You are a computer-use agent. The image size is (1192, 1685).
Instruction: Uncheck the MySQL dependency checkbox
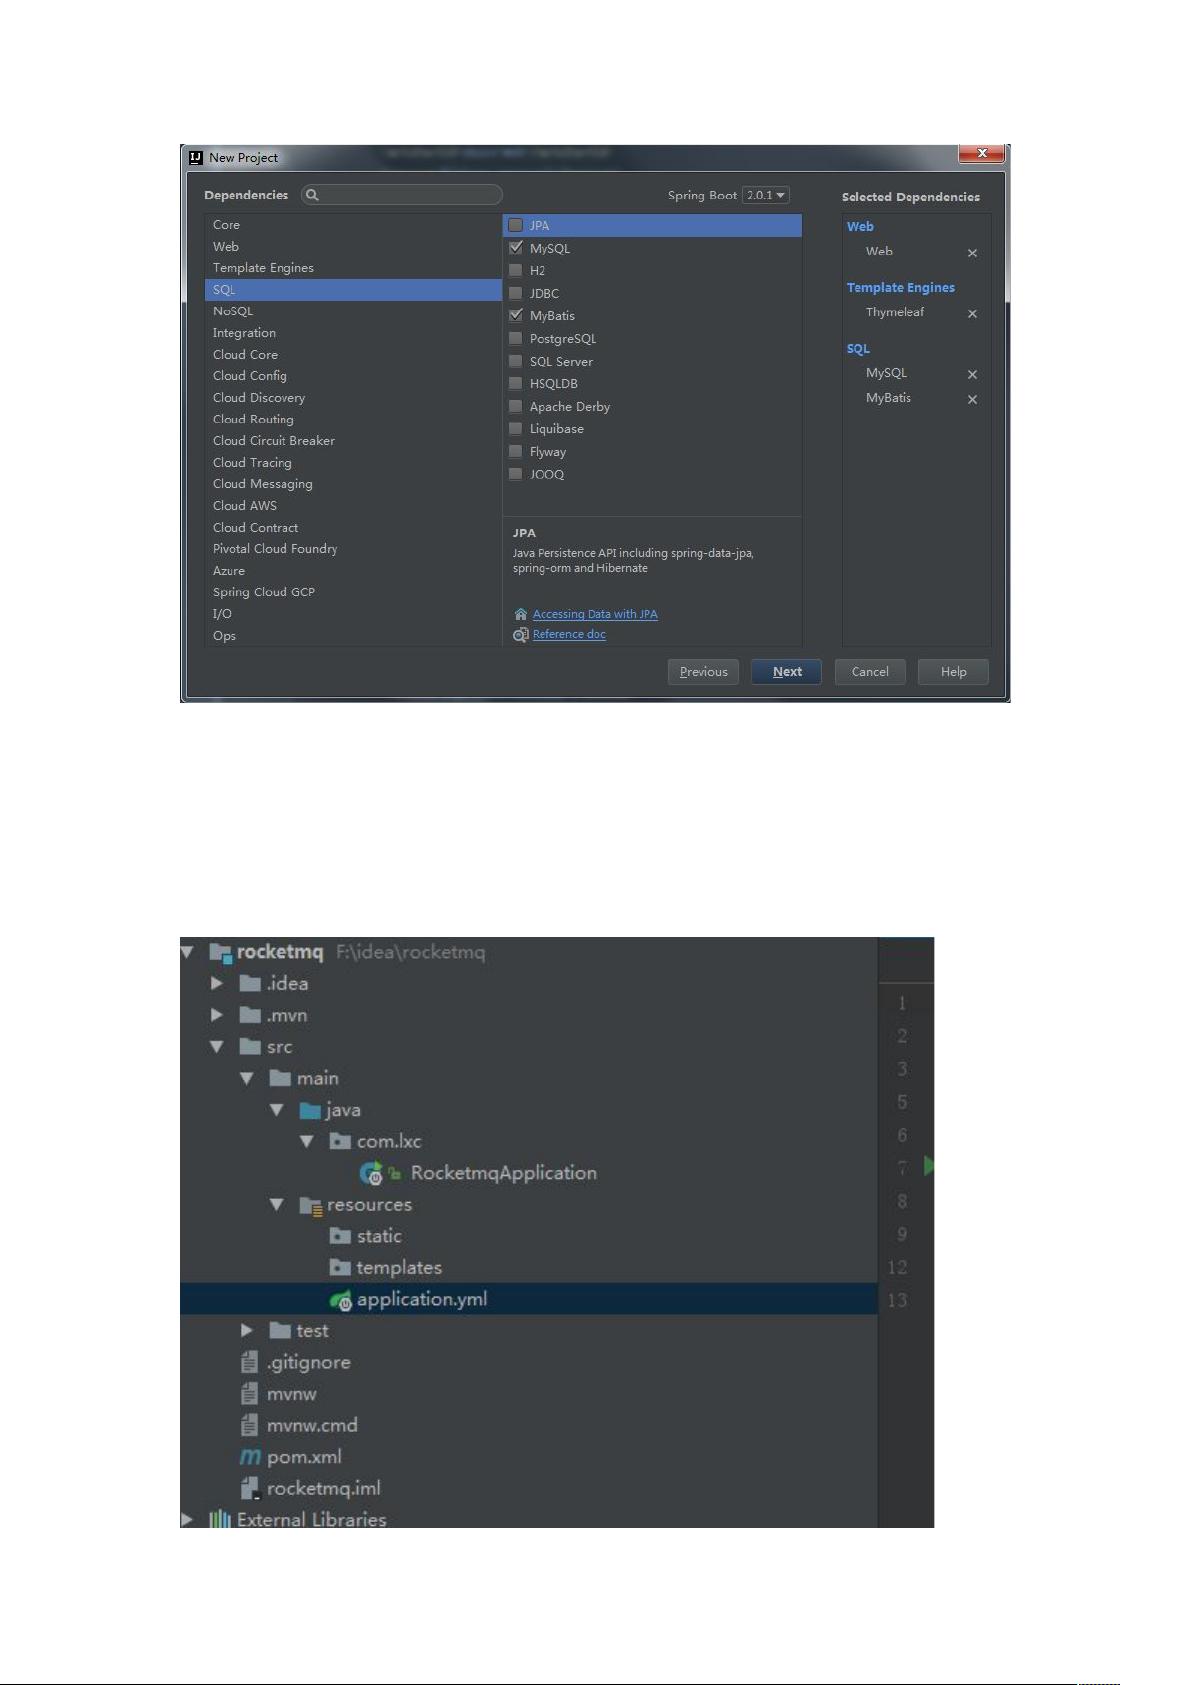pos(516,248)
